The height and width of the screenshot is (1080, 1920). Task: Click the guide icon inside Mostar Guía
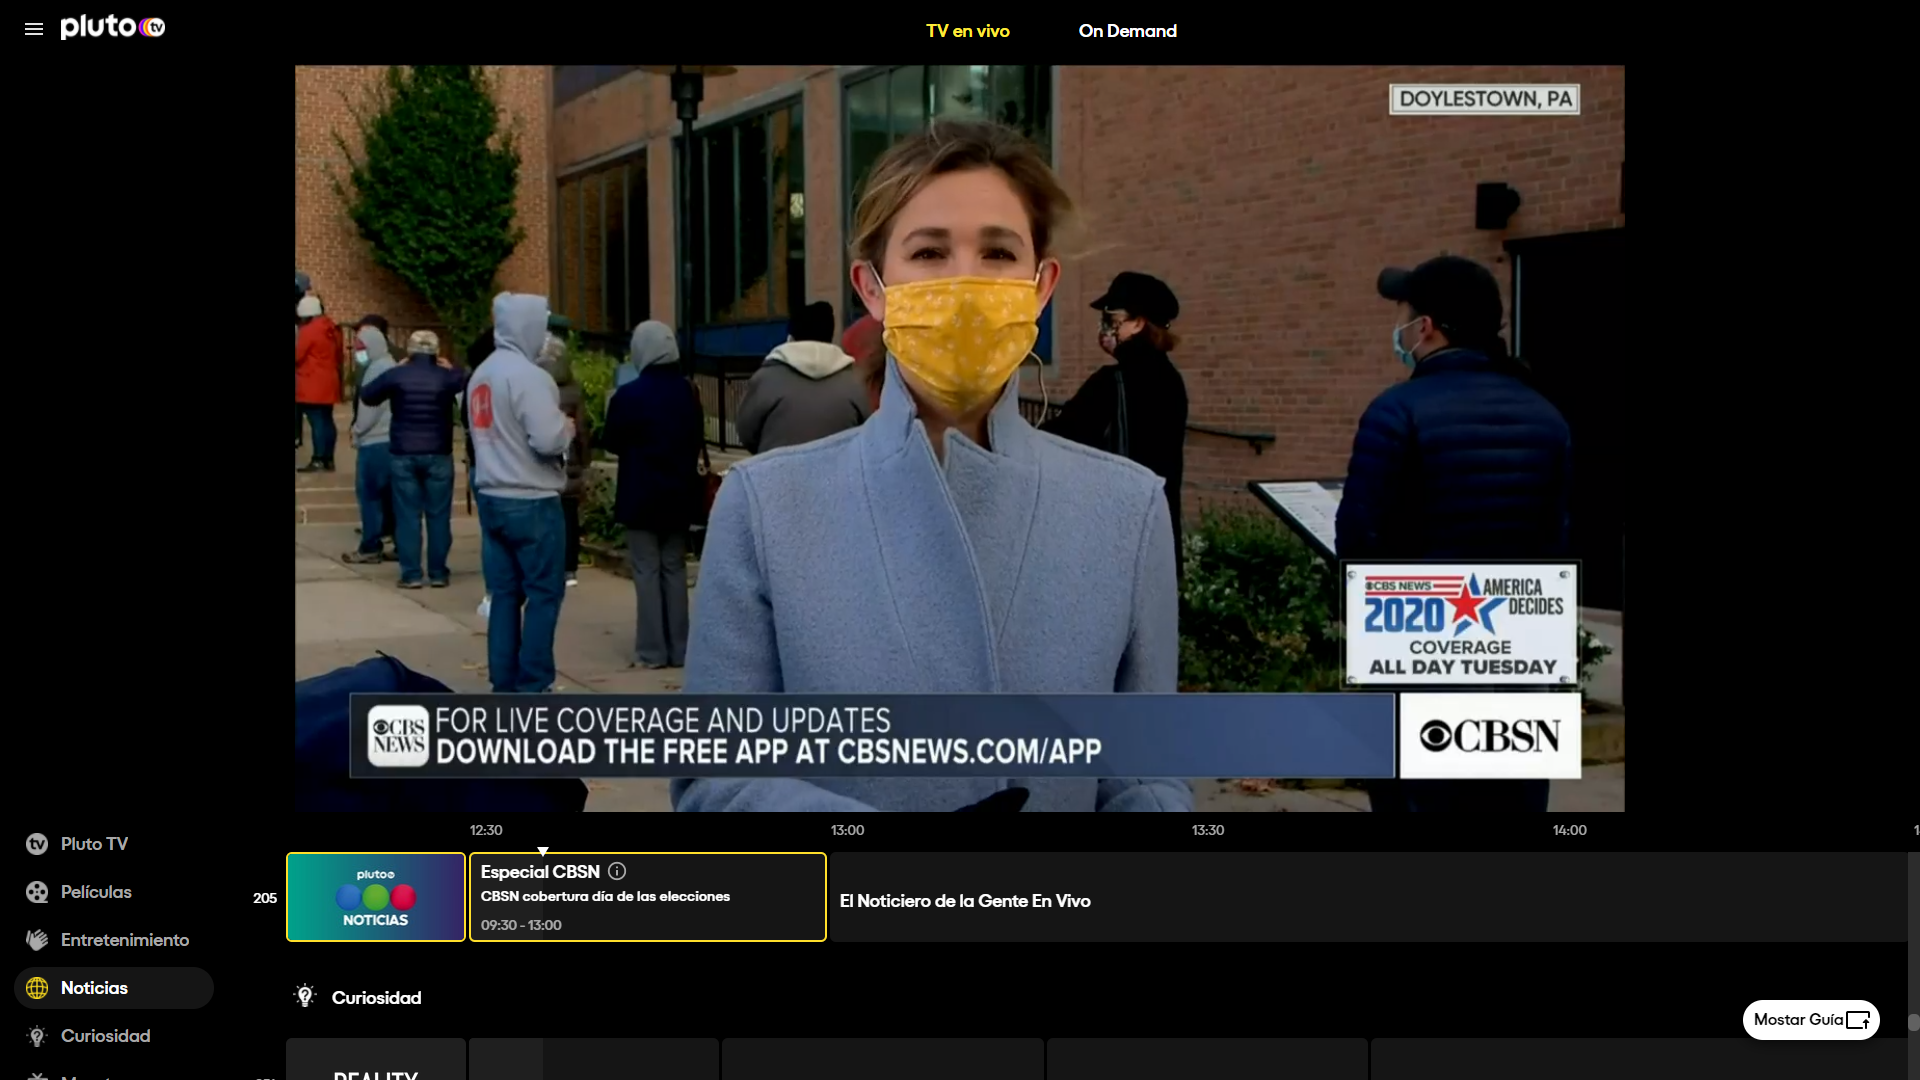(x=1858, y=1020)
